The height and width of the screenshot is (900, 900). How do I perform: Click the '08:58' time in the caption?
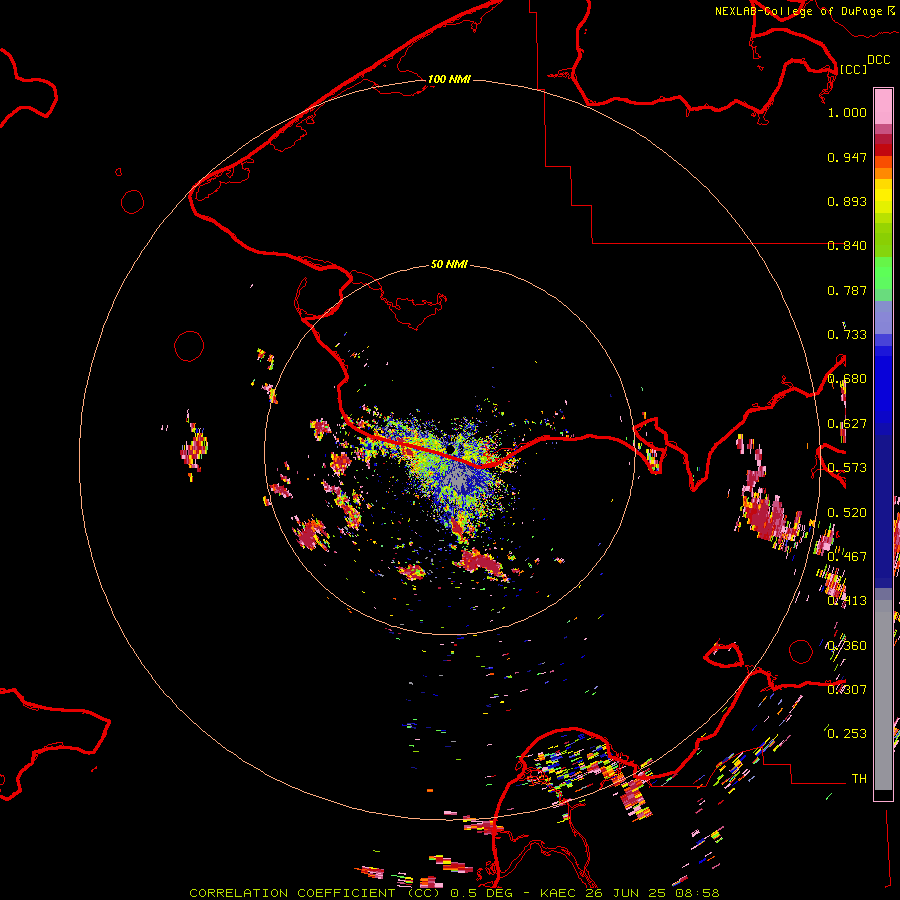697,893
